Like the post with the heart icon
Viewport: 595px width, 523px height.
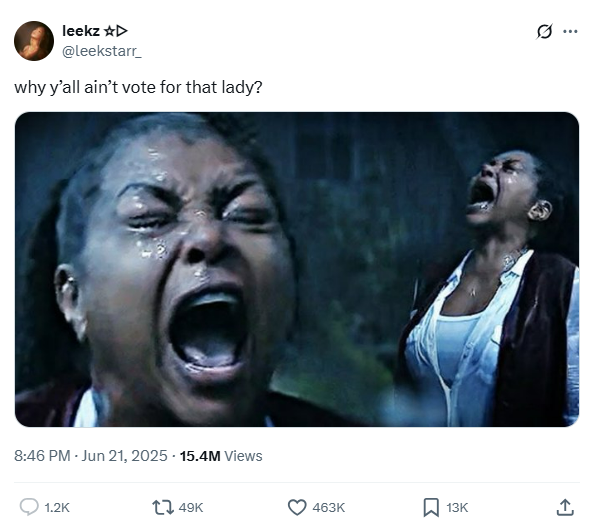tap(297, 507)
